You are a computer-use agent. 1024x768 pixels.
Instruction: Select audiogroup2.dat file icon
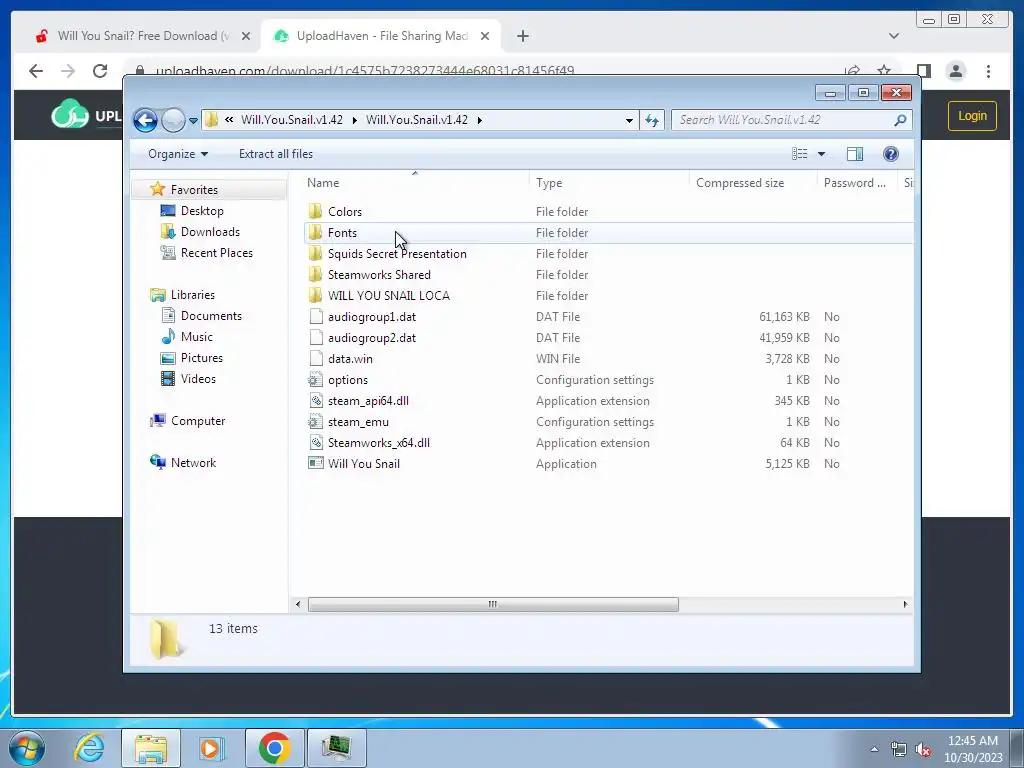pos(315,338)
